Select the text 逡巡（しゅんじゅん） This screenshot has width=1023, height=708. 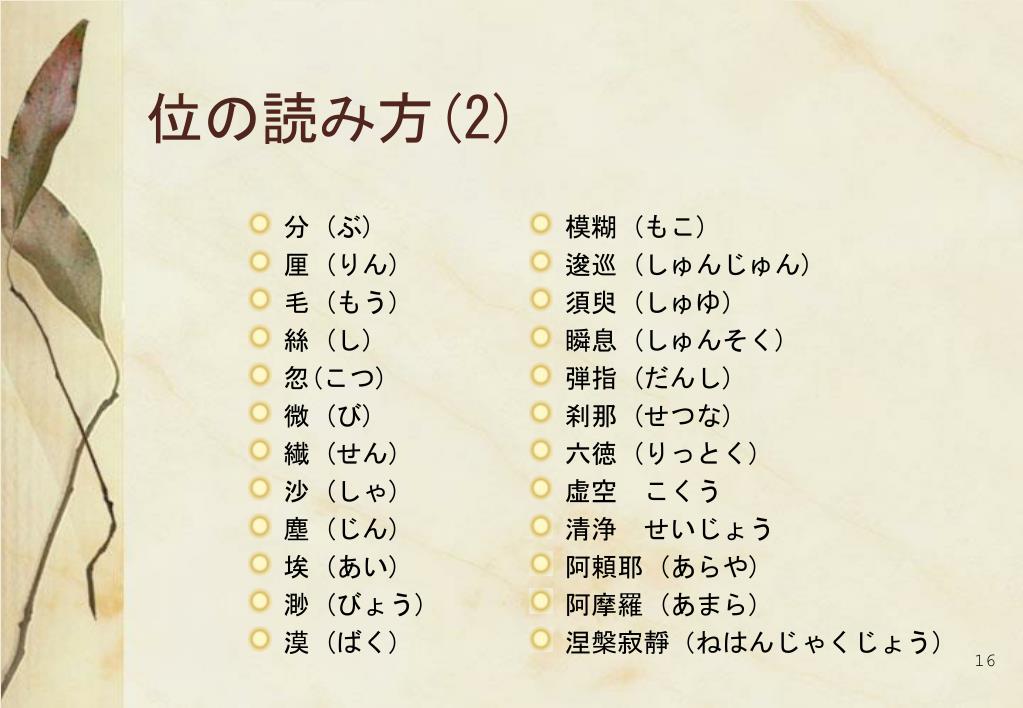point(688,265)
